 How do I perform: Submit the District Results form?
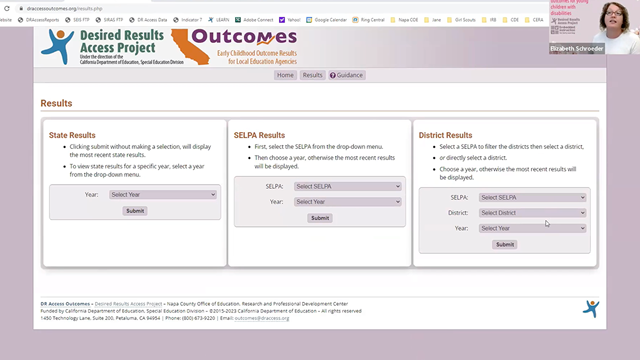505,244
